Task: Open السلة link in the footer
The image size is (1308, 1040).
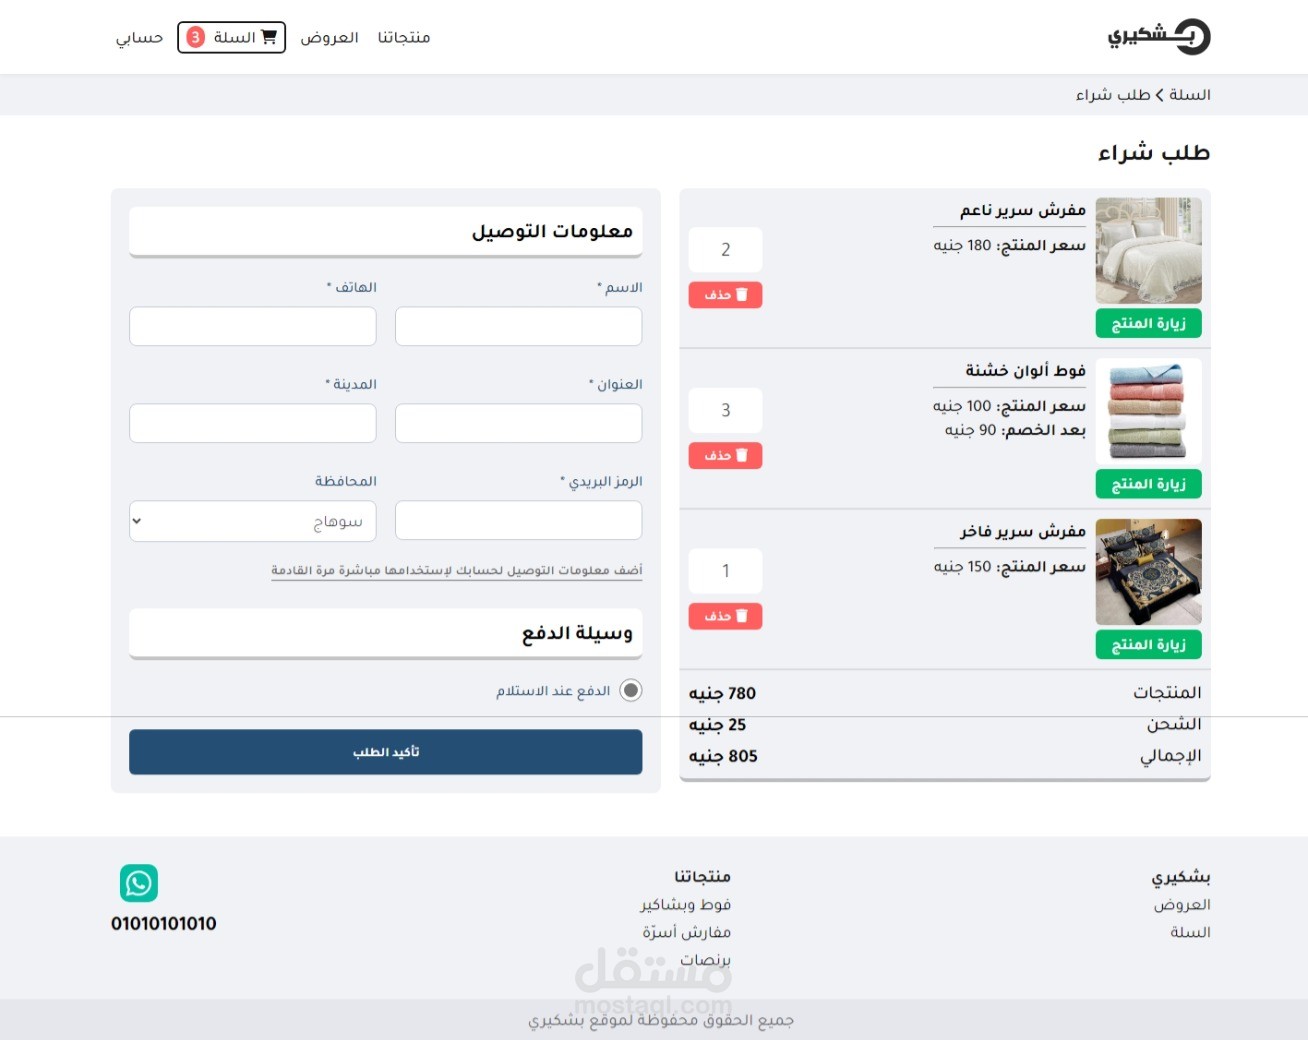Action: 1190,932
